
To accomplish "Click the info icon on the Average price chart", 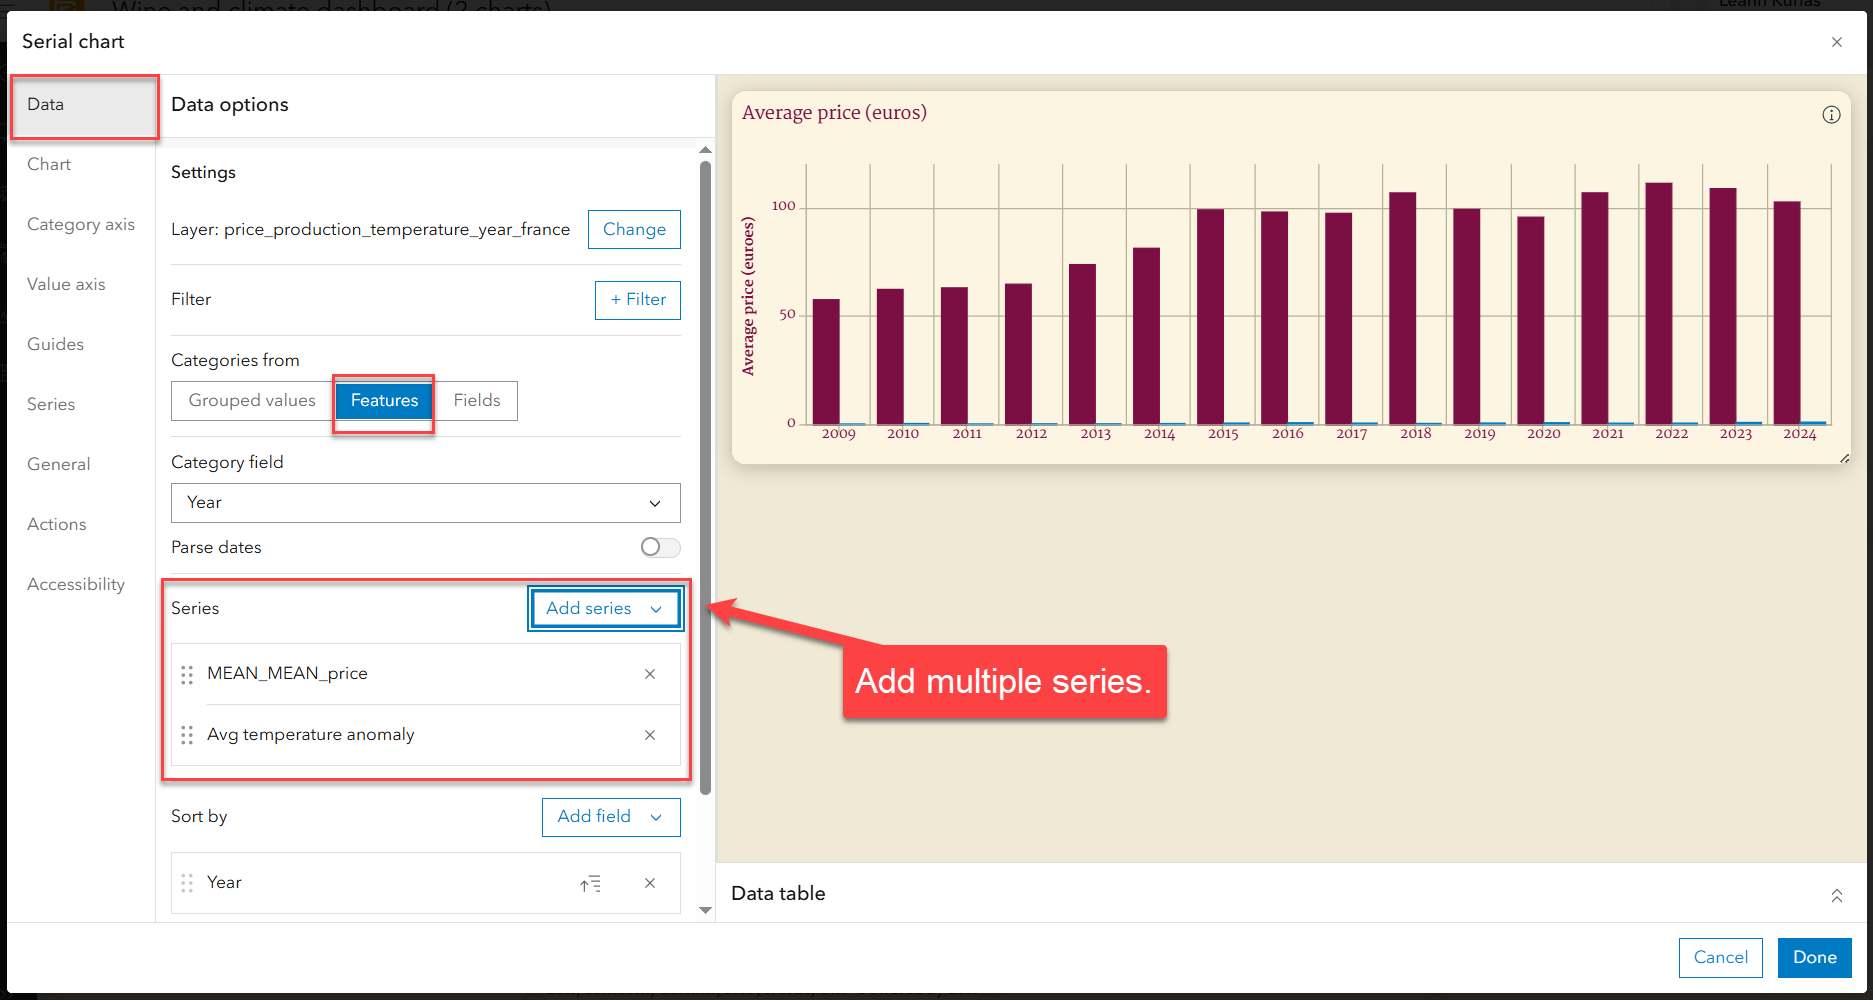I will (1832, 114).
